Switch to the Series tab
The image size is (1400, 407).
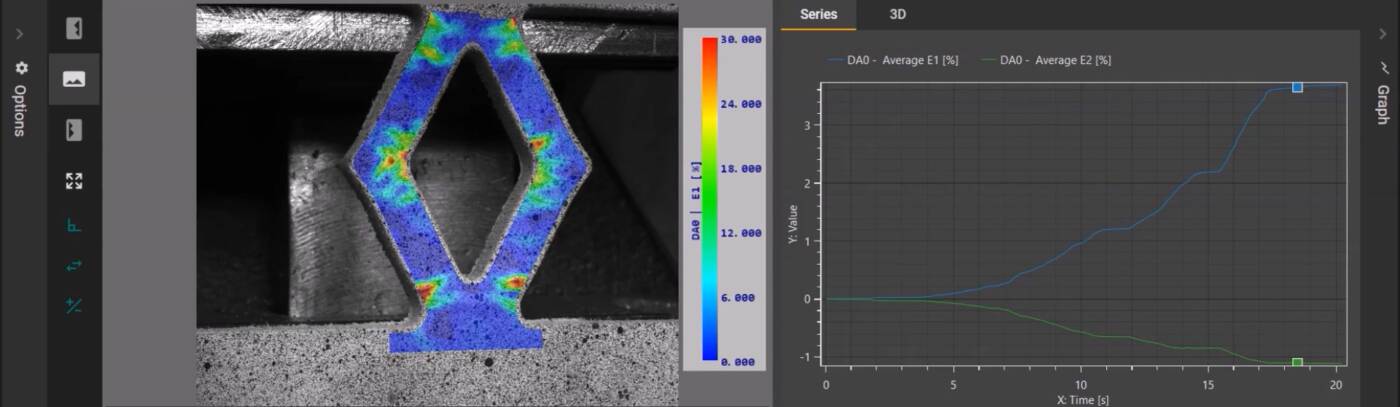click(x=817, y=14)
